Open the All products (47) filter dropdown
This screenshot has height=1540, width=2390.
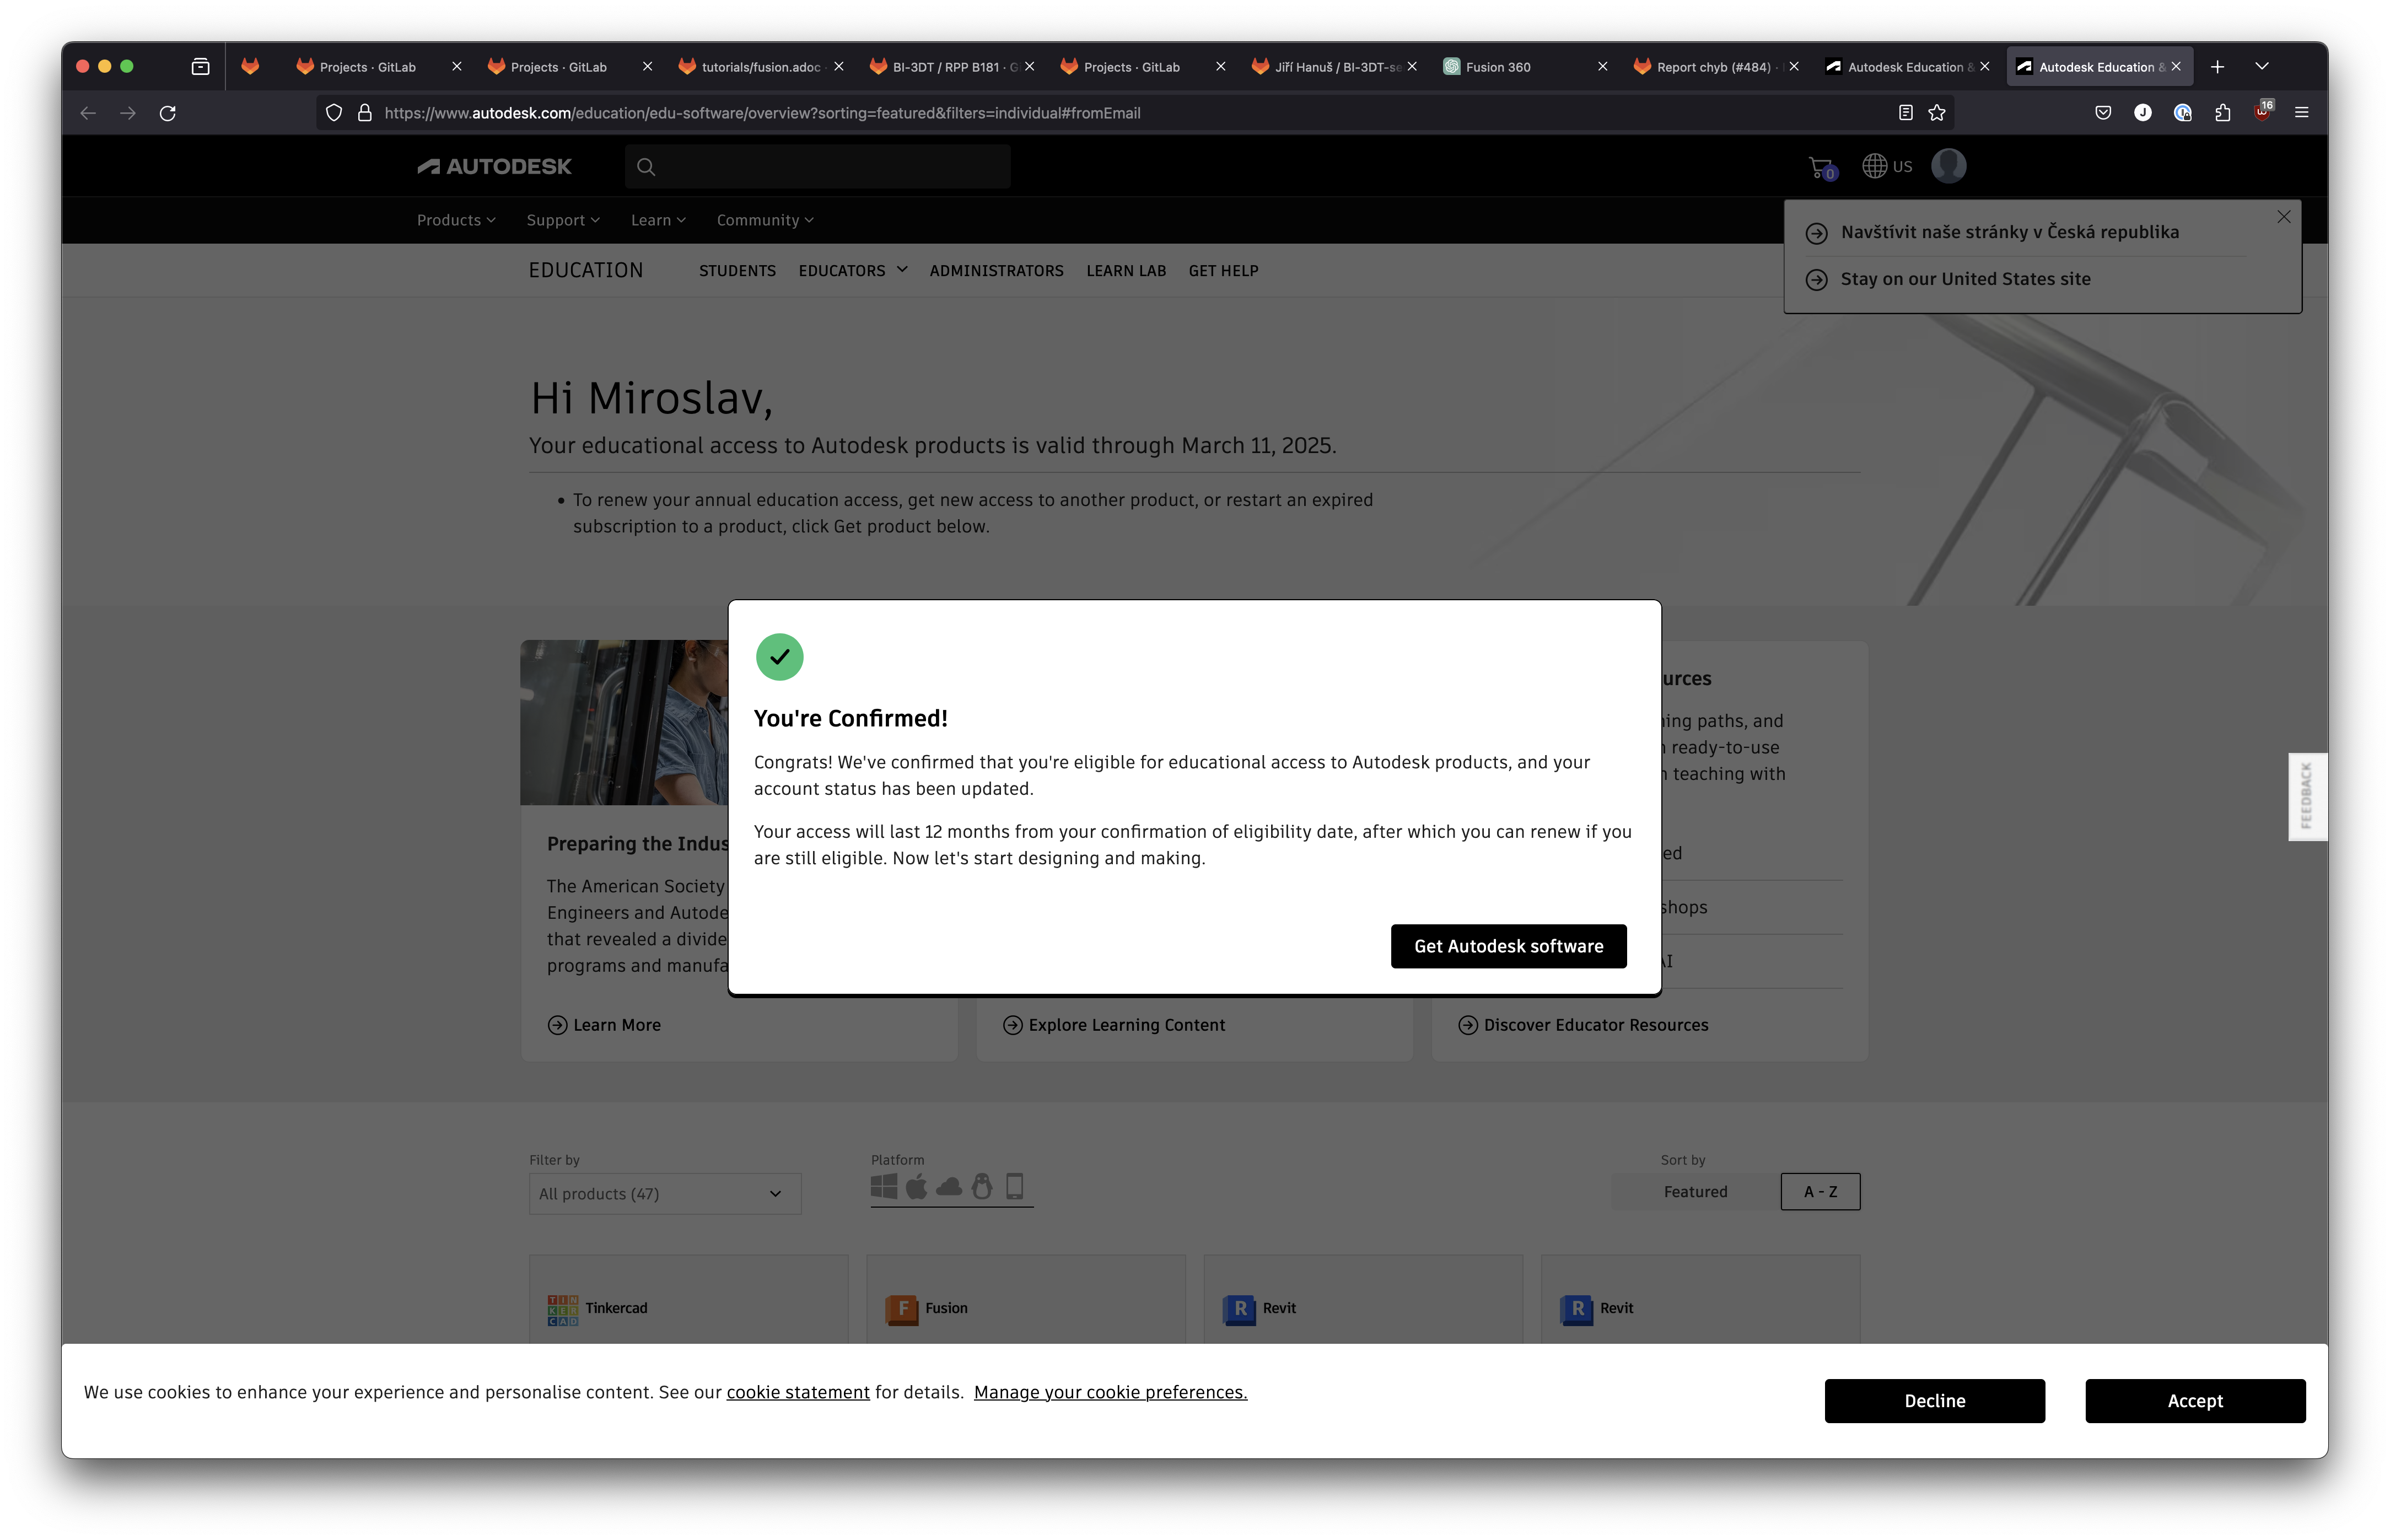point(665,1194)
